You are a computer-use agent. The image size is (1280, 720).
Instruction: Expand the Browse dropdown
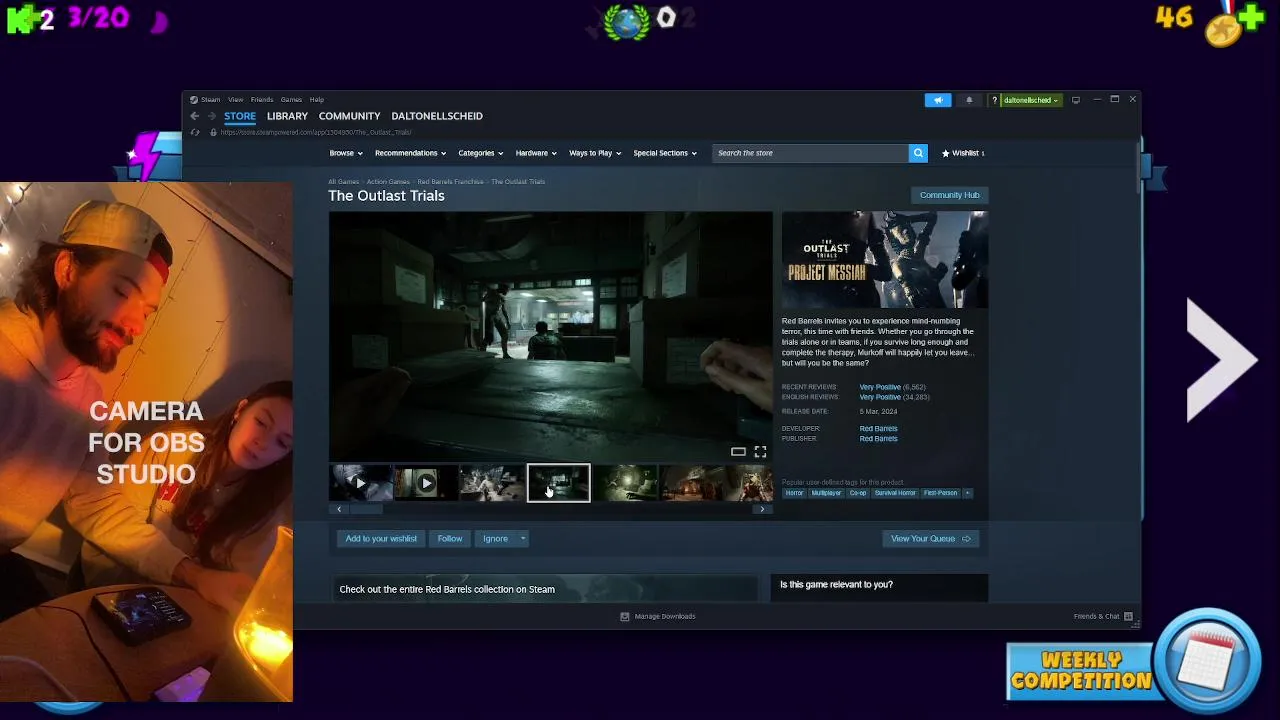click(346, 153)
